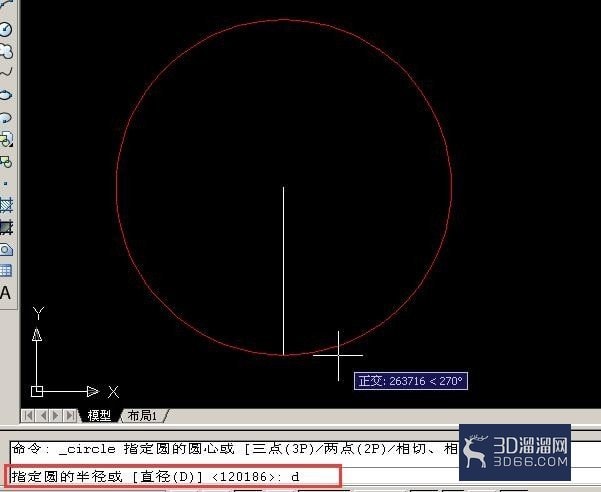Jump to the first layout tab

(28, 415)
